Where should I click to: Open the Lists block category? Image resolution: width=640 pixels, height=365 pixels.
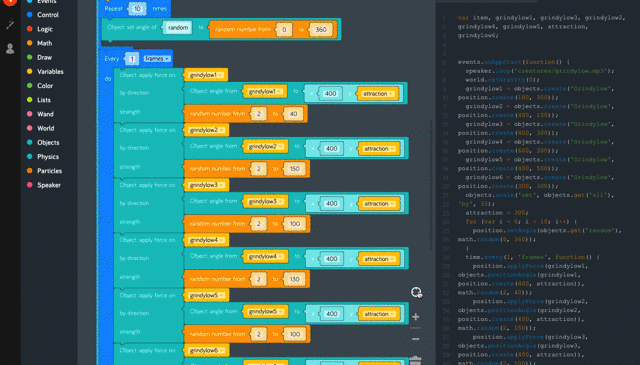[39, 100]
